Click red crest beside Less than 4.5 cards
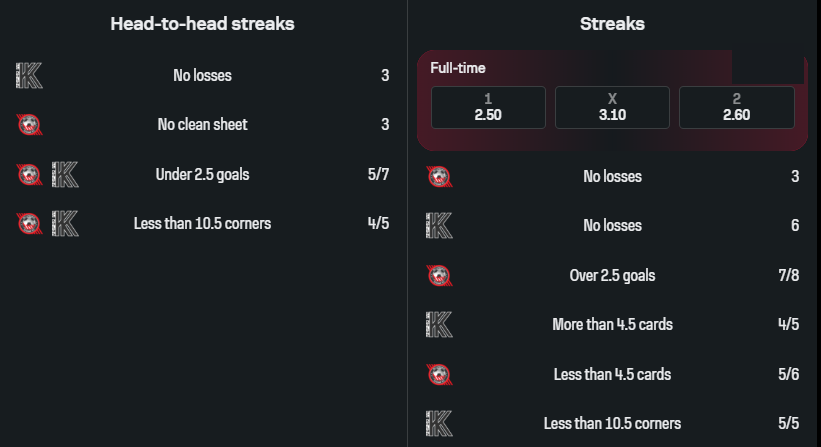 pos(438,374)
